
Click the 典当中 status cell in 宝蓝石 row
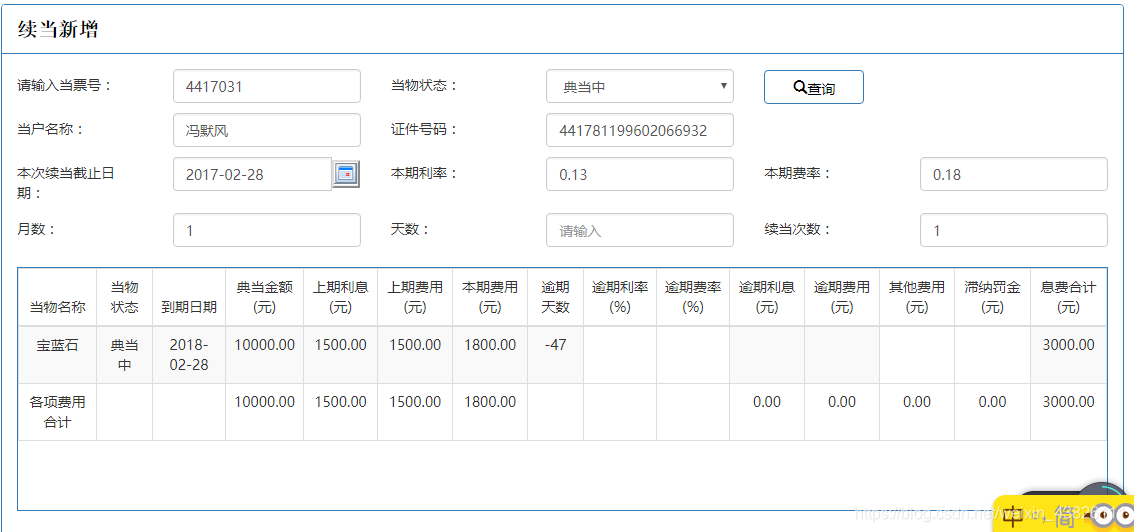[x=124, y=355]
